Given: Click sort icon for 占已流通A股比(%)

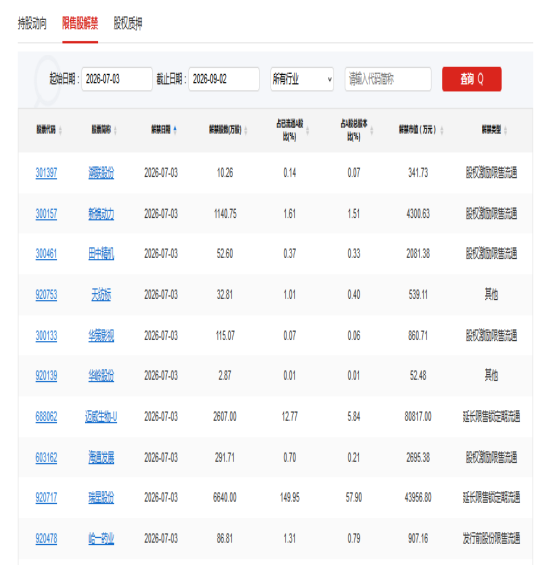Looking at the screenshot, I should (308, 130).
